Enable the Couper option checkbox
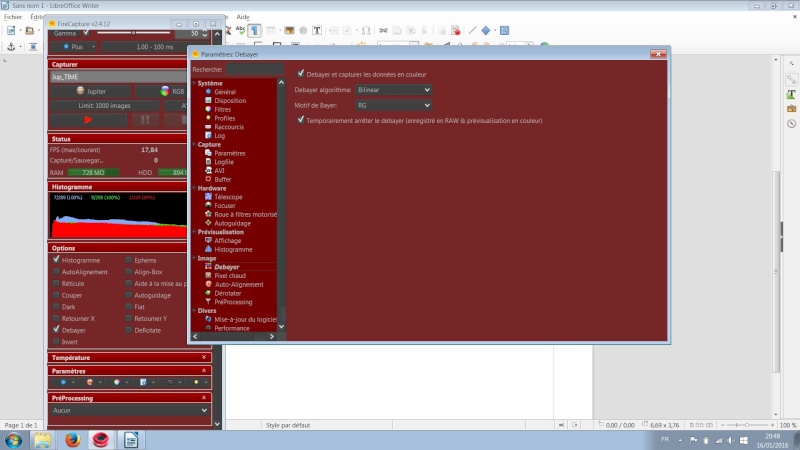 [56, 295]
